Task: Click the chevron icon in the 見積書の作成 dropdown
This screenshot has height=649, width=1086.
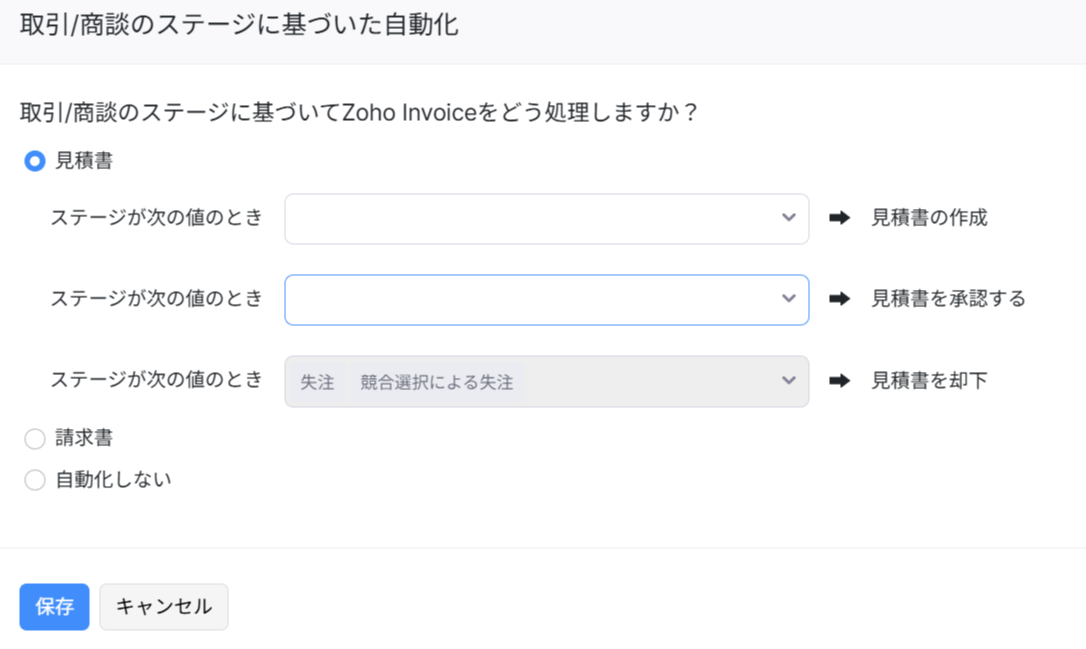Action: point(789,218)
